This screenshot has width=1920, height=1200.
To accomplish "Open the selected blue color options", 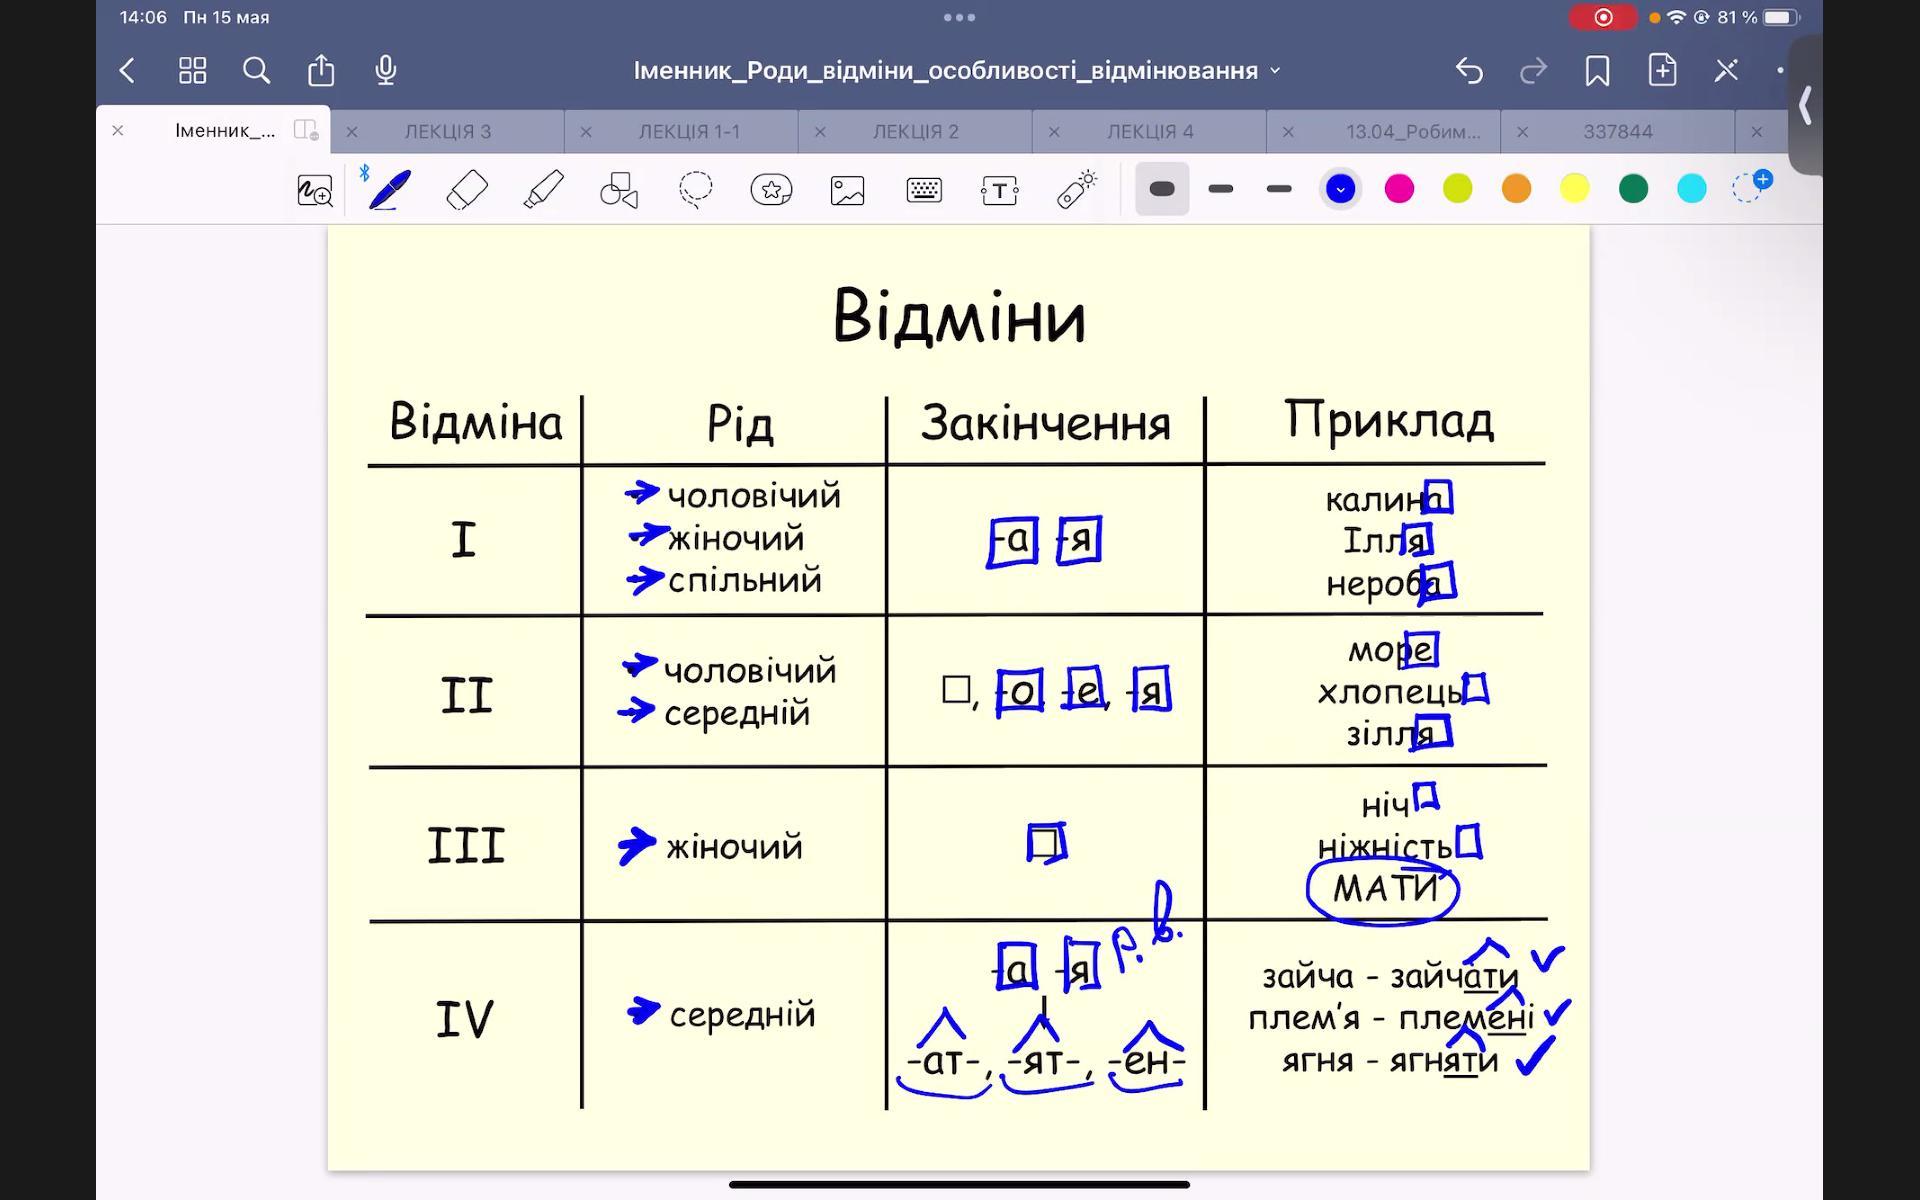I will [x=1340, y=189].
